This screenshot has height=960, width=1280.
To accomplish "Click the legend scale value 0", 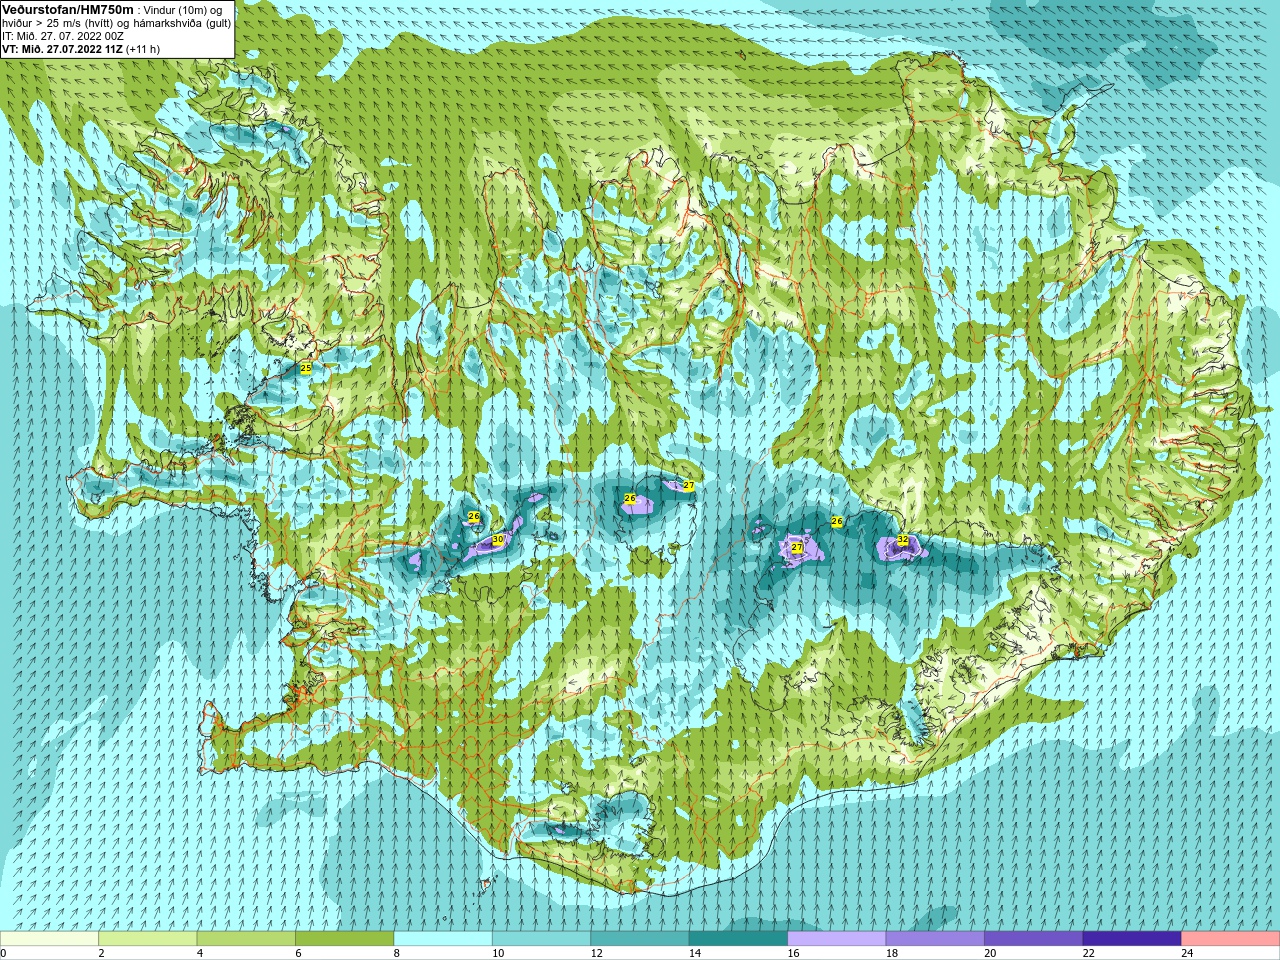I will pyautogui.click(x=3, y=953).
